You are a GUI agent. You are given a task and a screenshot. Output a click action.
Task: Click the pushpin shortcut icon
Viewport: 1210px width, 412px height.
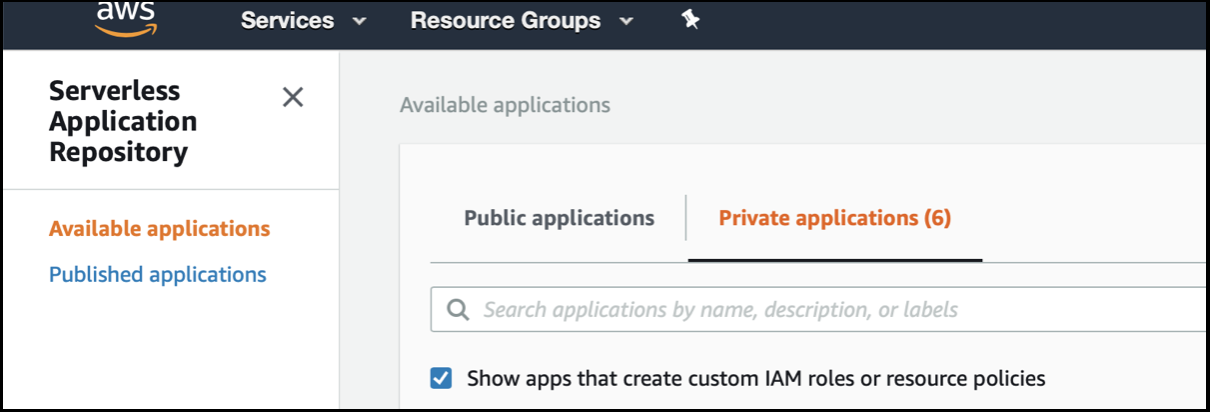[690, 19]
